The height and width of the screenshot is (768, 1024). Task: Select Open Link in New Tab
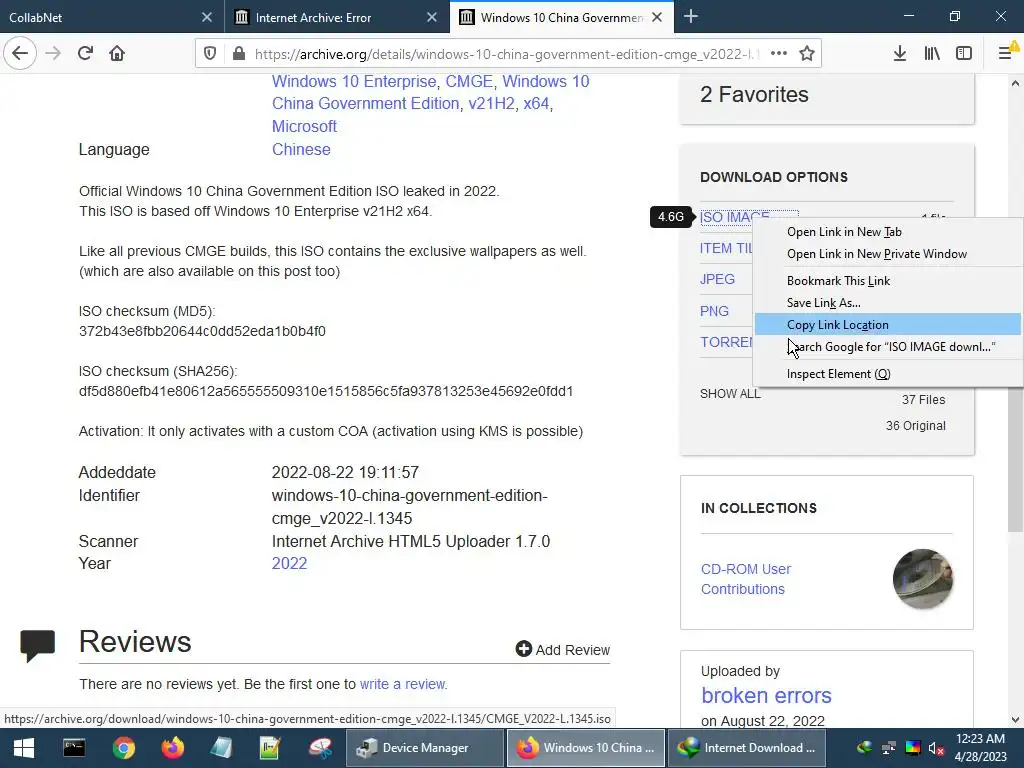pyautogui.click(x=844, y=232)
